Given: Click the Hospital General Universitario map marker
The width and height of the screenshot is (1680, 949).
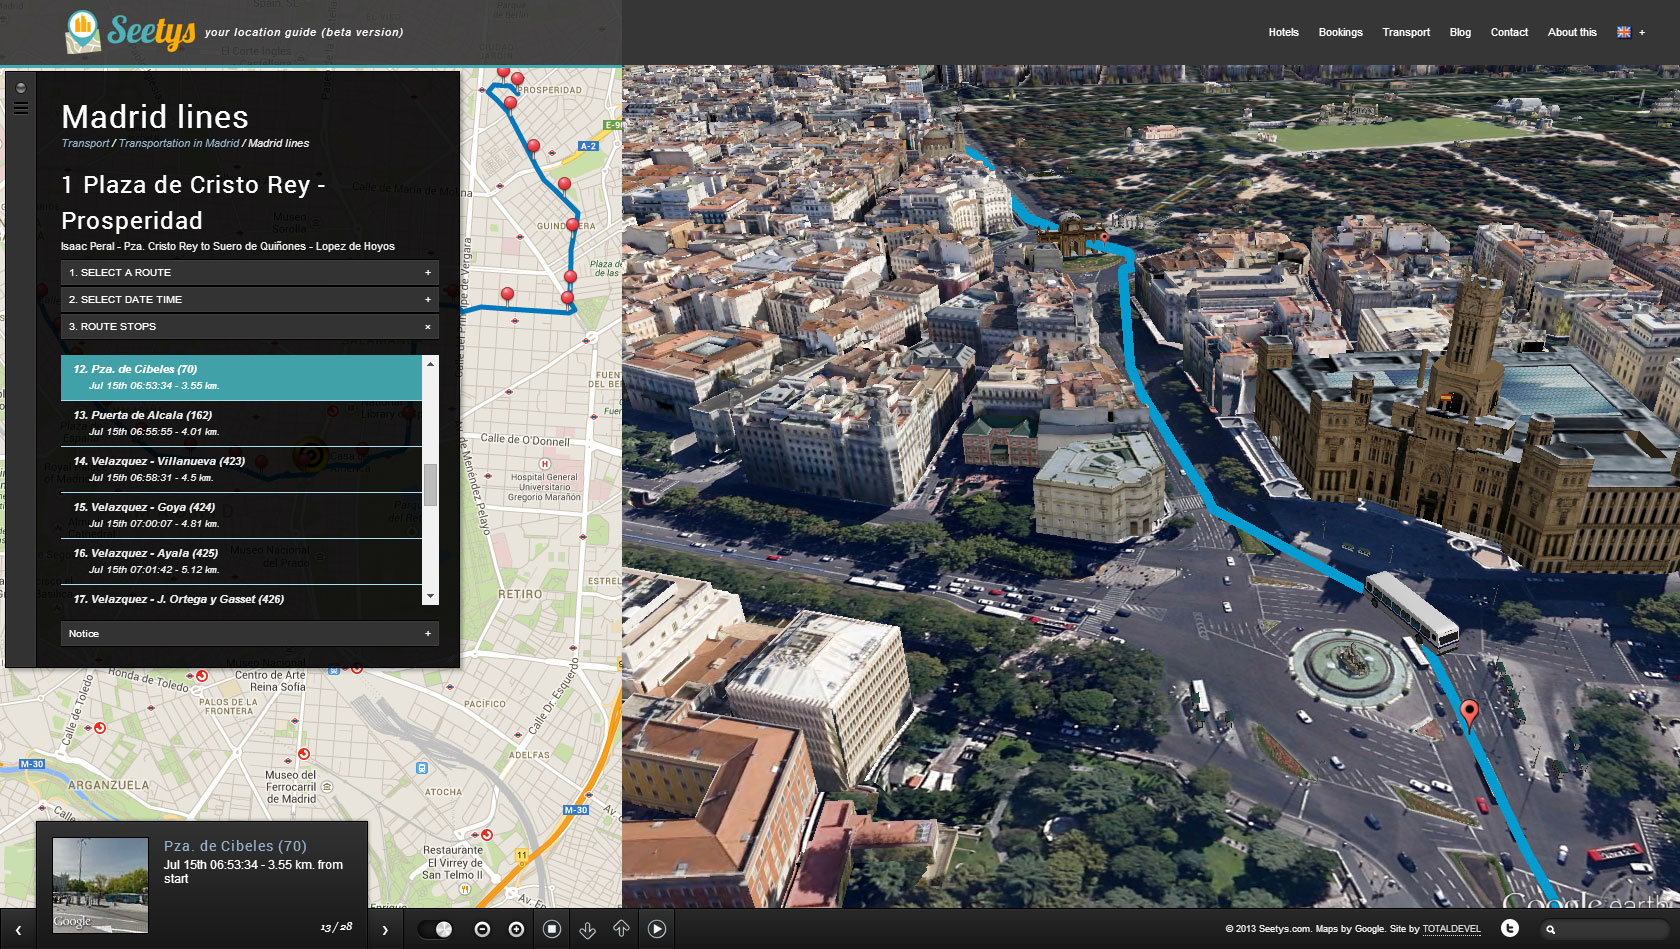Looking at the screenshot, I should (545, 464).
